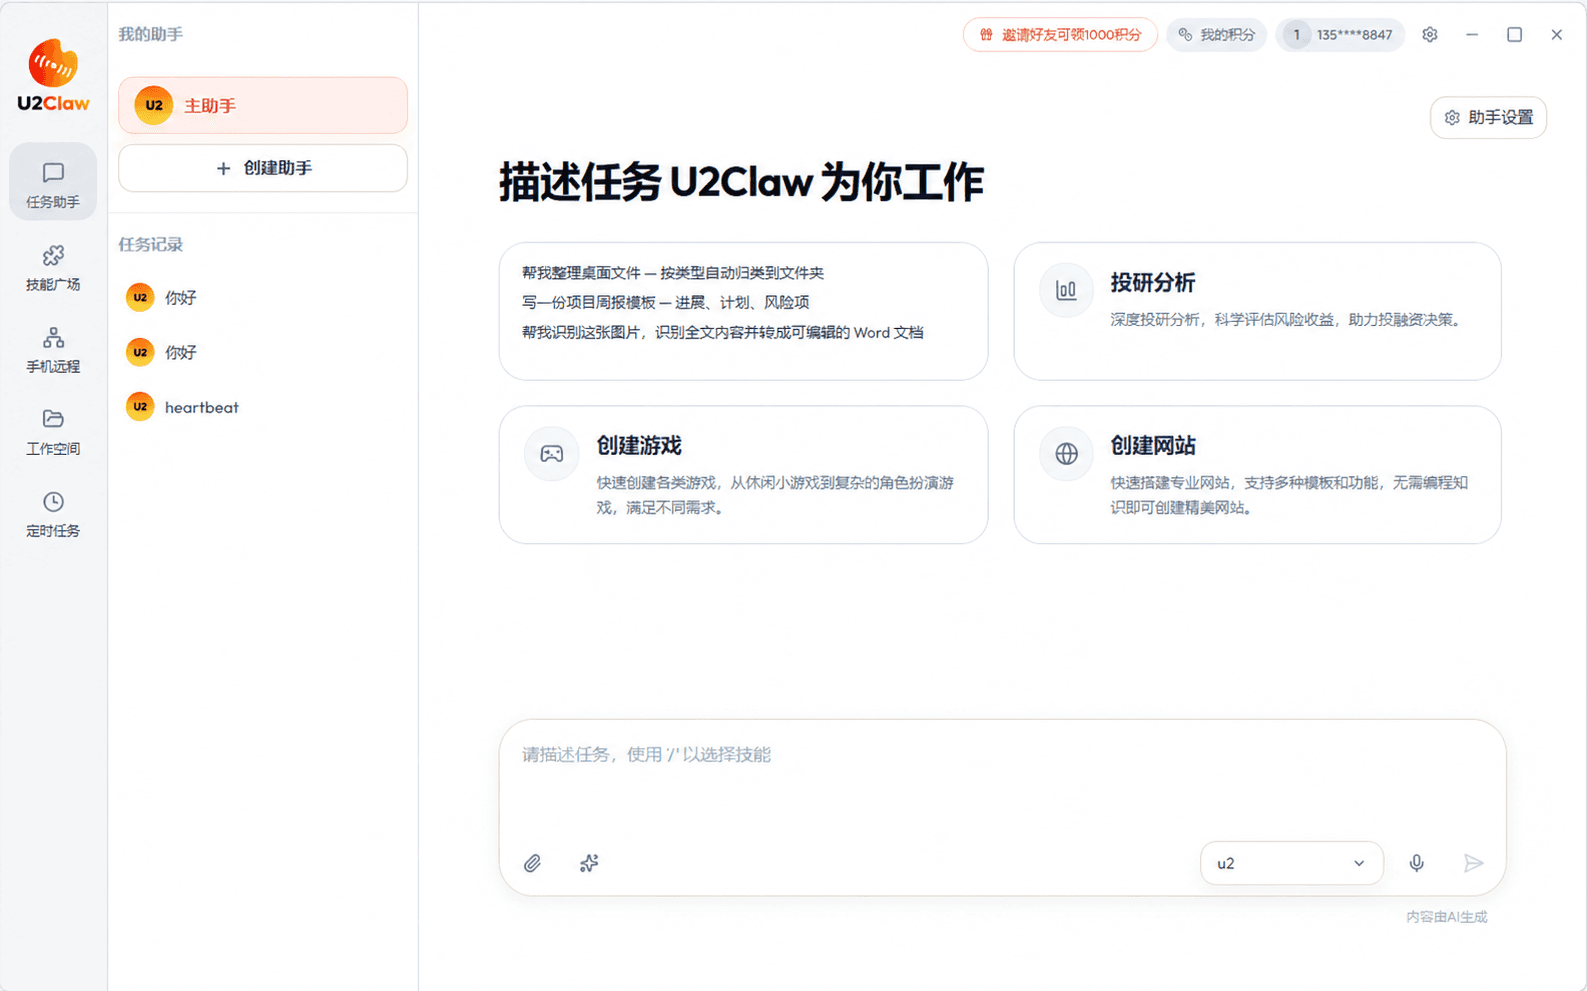
Task: Click the gift icon in invite button
Action: (986, 35)
